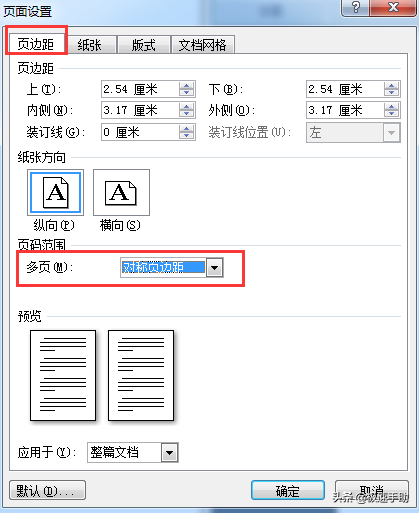Click the right preview page thumbnail
The image size is (419, 513).
(x=141, y=375)
